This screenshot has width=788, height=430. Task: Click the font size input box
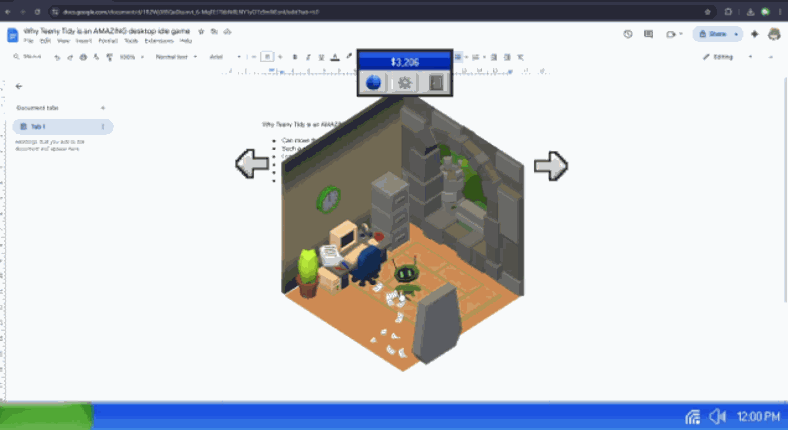pos(267,57)
